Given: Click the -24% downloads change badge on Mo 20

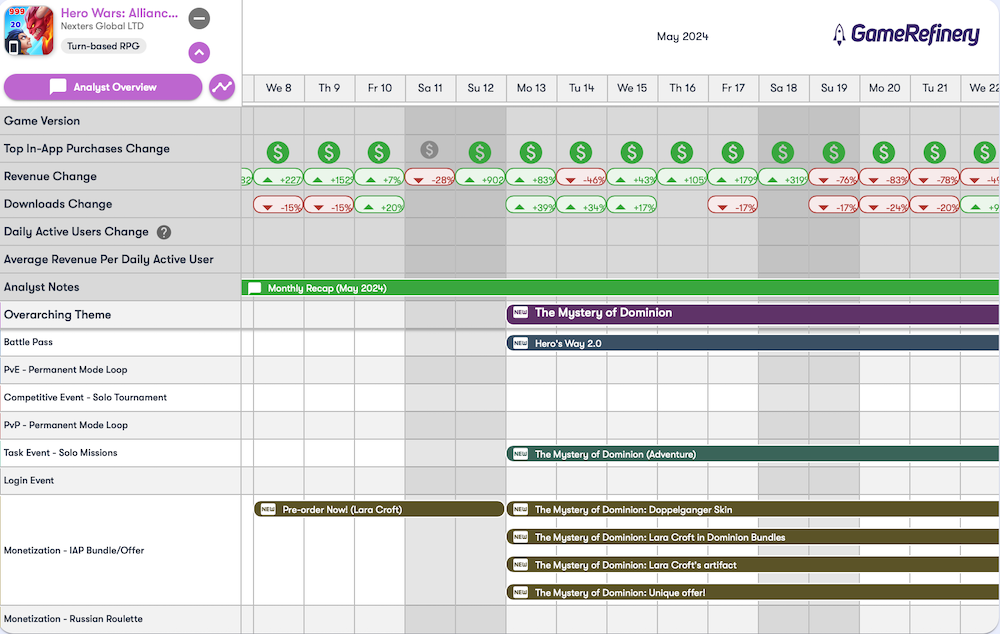Looking at the screenshot, I should 884,205.
